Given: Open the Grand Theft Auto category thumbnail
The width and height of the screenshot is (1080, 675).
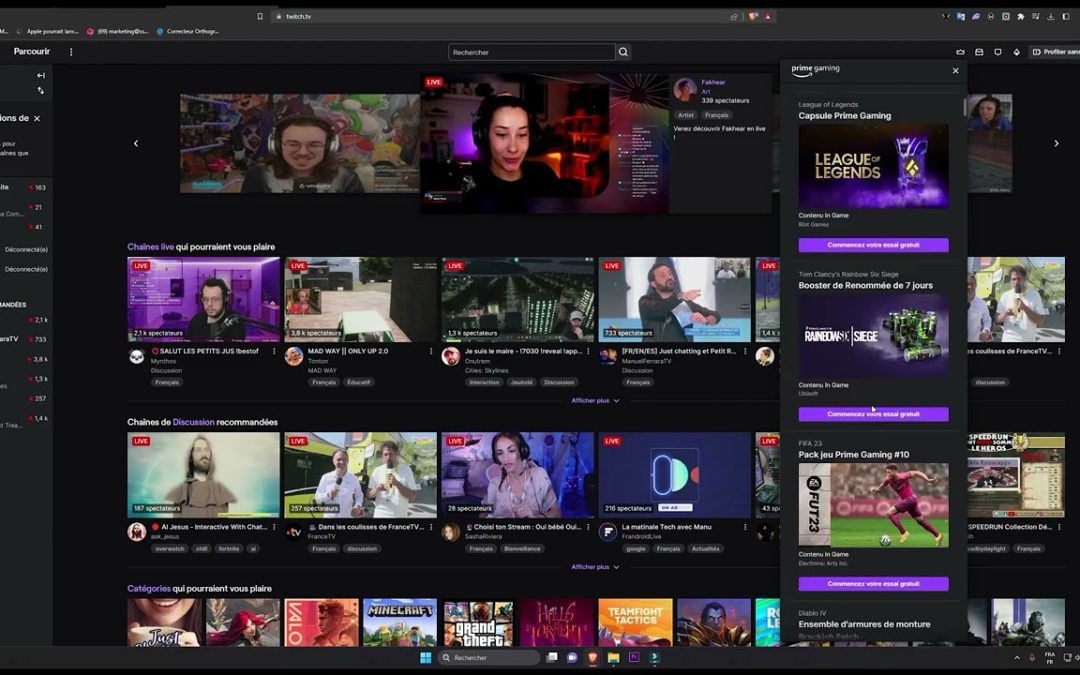Looking at the screenshot, I should pos(478,623).
